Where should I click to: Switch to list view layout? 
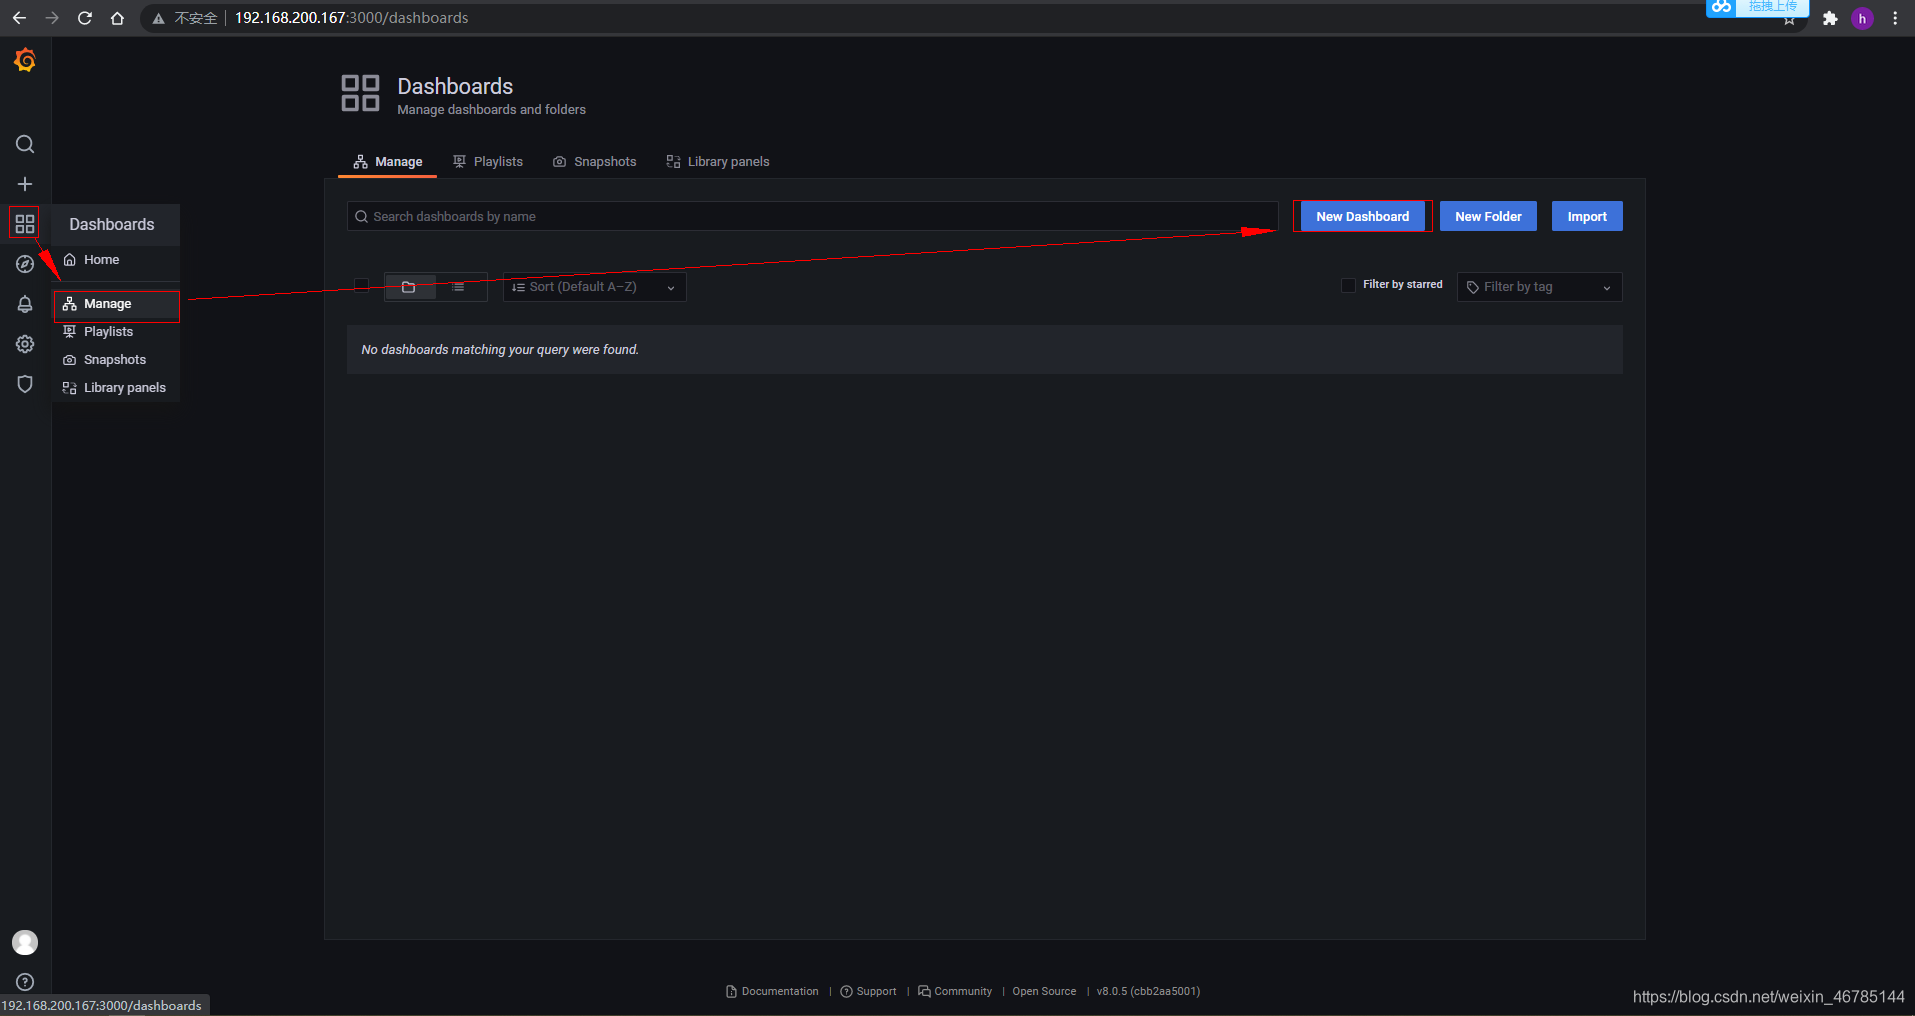coord(458,287)
